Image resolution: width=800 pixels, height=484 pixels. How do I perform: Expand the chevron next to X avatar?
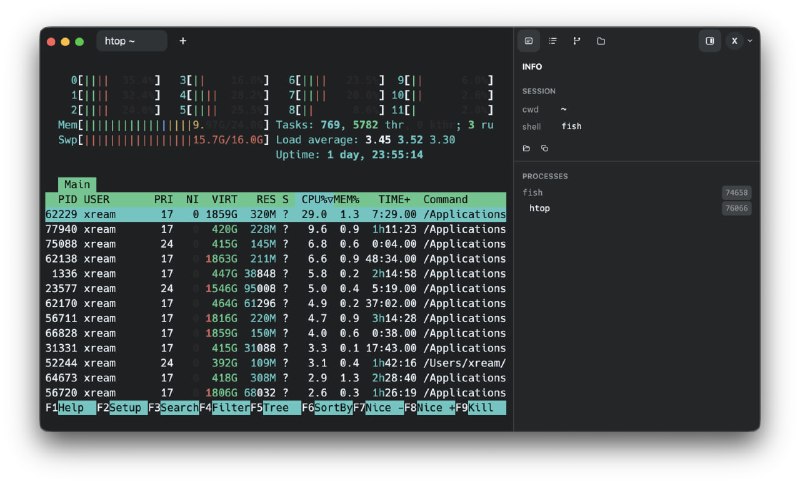(750, 41)
